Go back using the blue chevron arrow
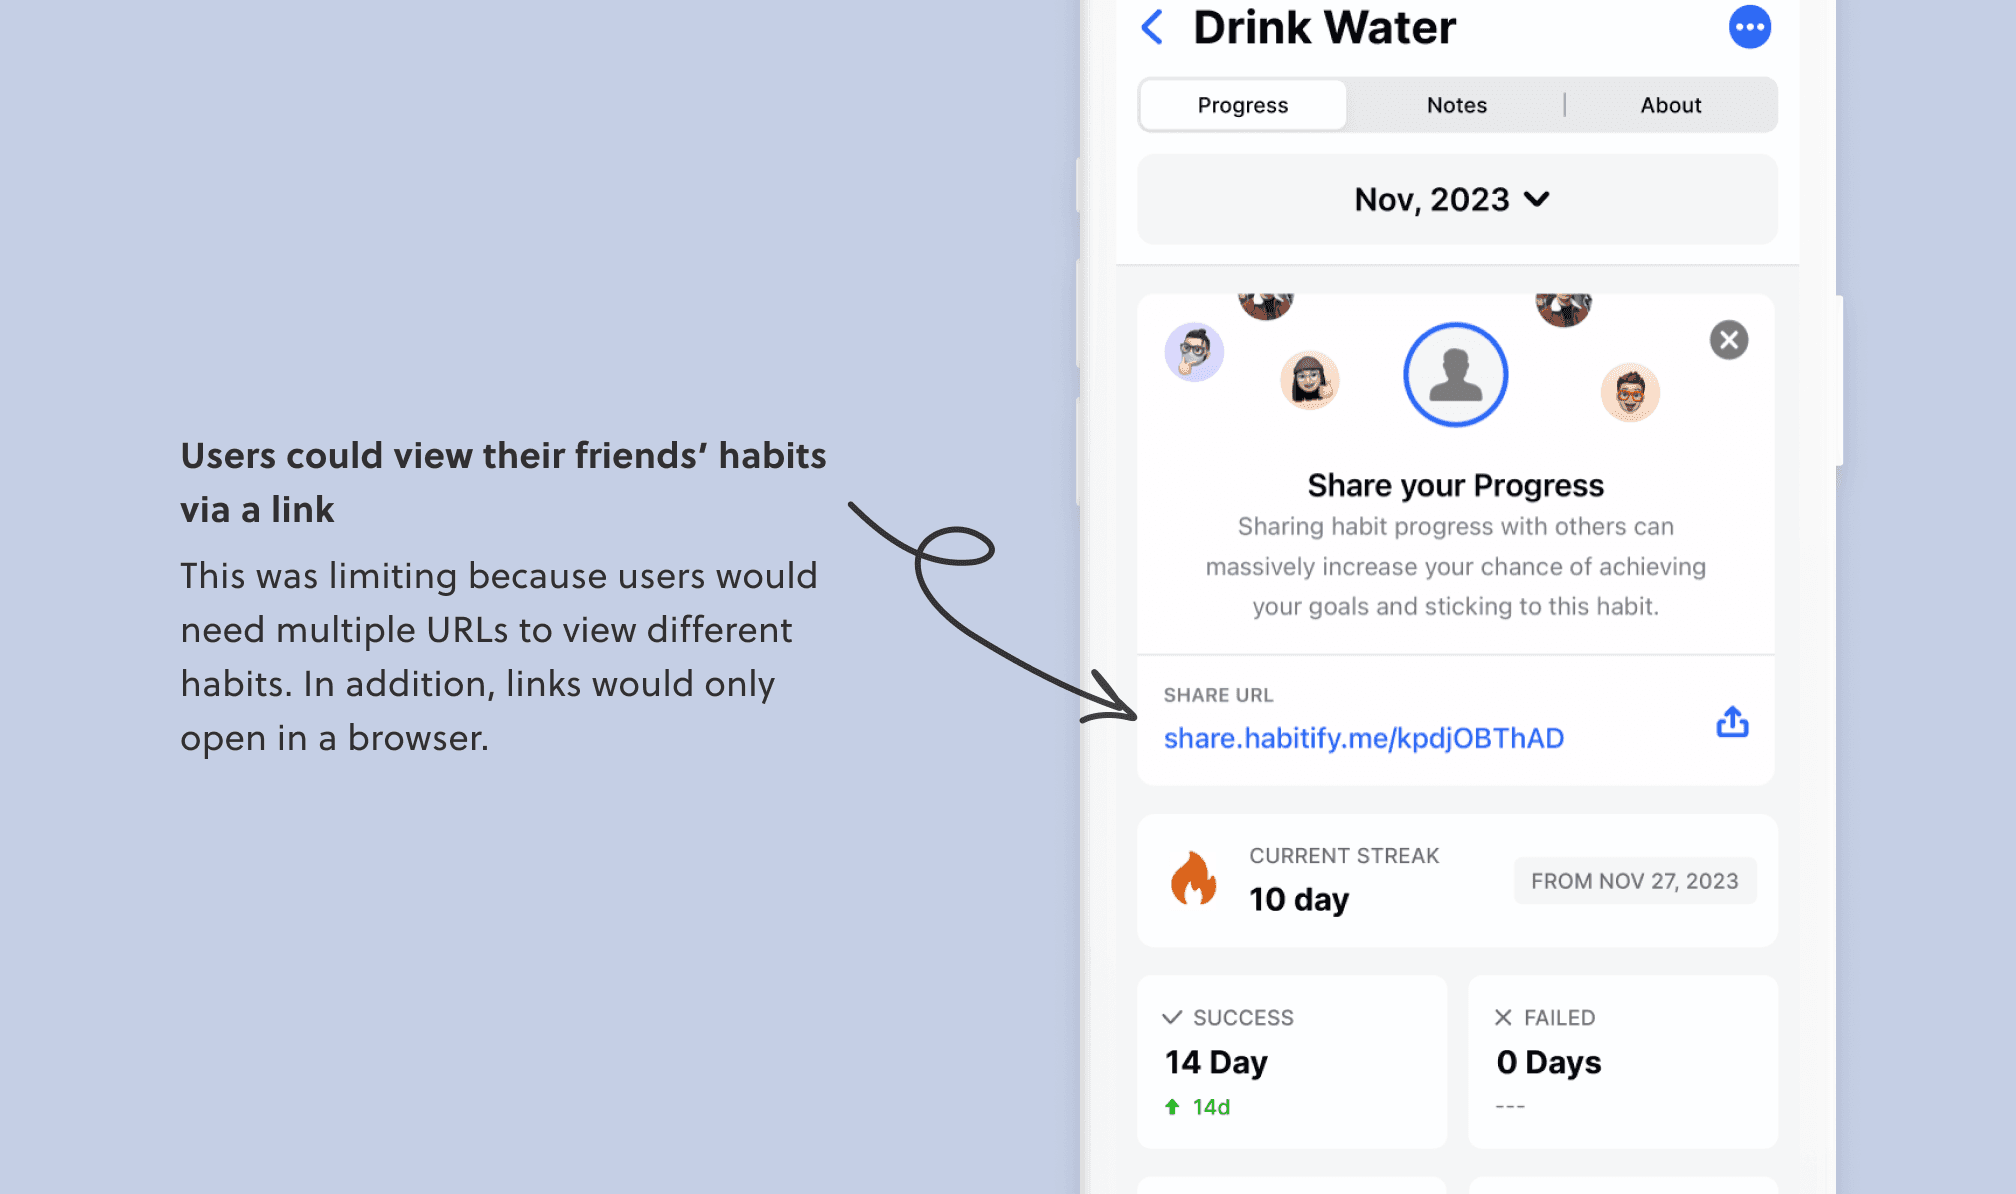This screenshot has height=1194, width=2016. pos(1152,27)
